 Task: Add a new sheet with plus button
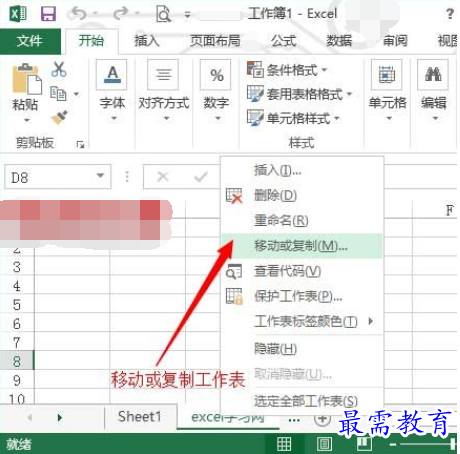pos(323,418)
